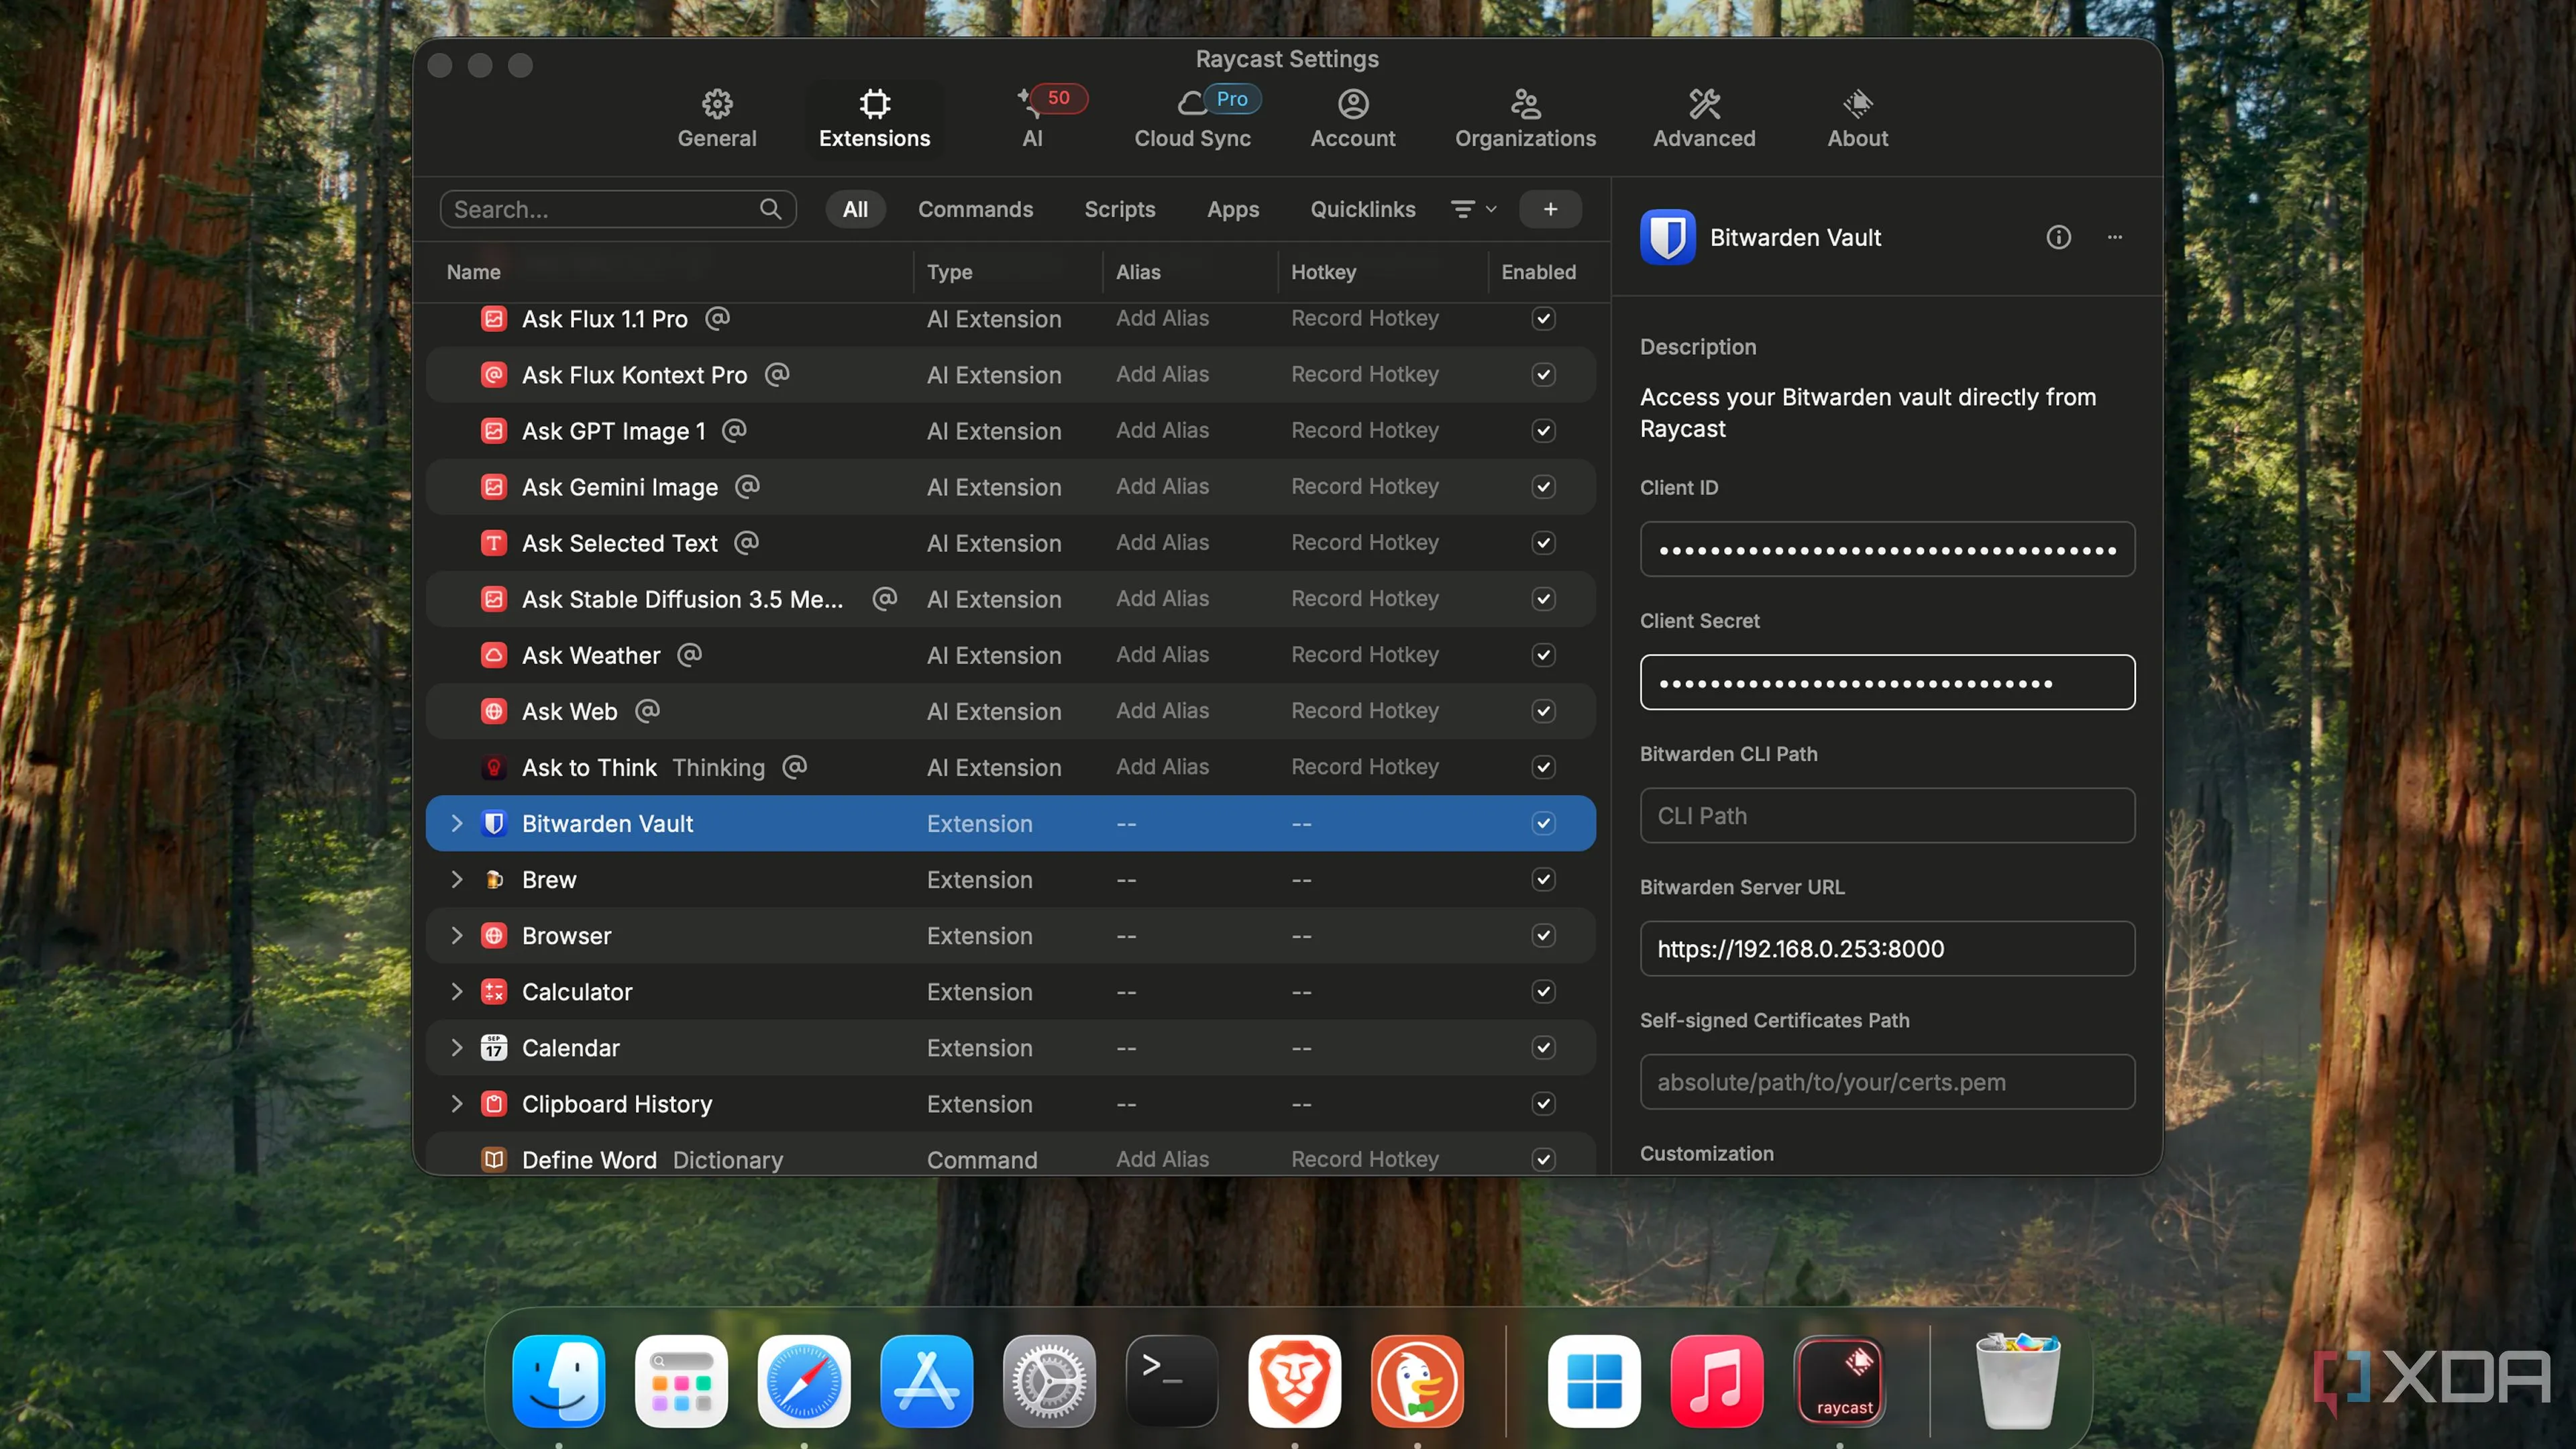The image size is (2576, 1449).
Task: Open Brave browser in the Dock
Action: tap(1294, 1381)
